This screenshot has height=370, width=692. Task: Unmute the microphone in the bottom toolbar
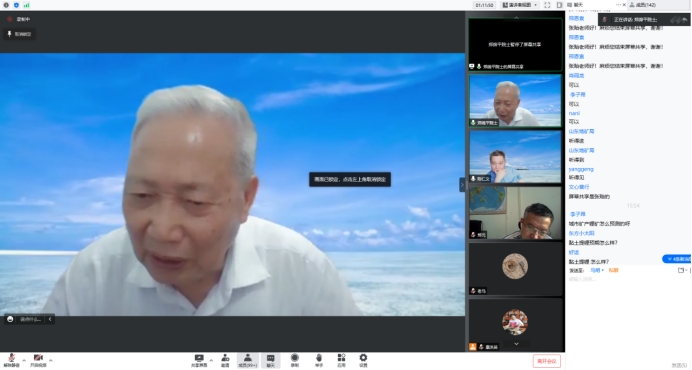(x=12, y=360)
